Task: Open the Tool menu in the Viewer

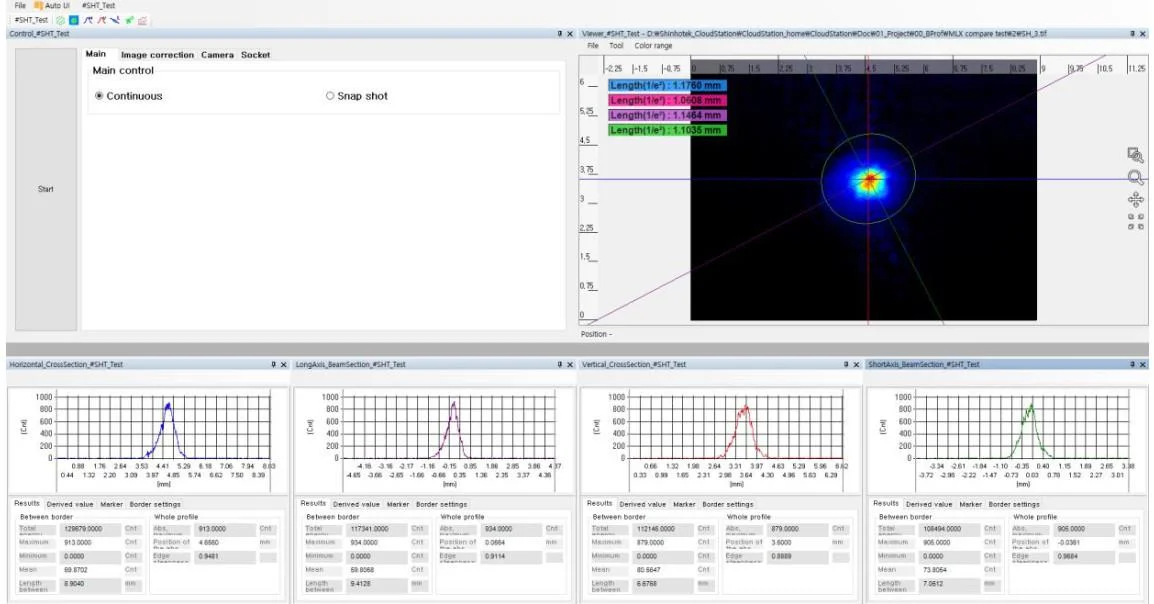Action: 616,46
